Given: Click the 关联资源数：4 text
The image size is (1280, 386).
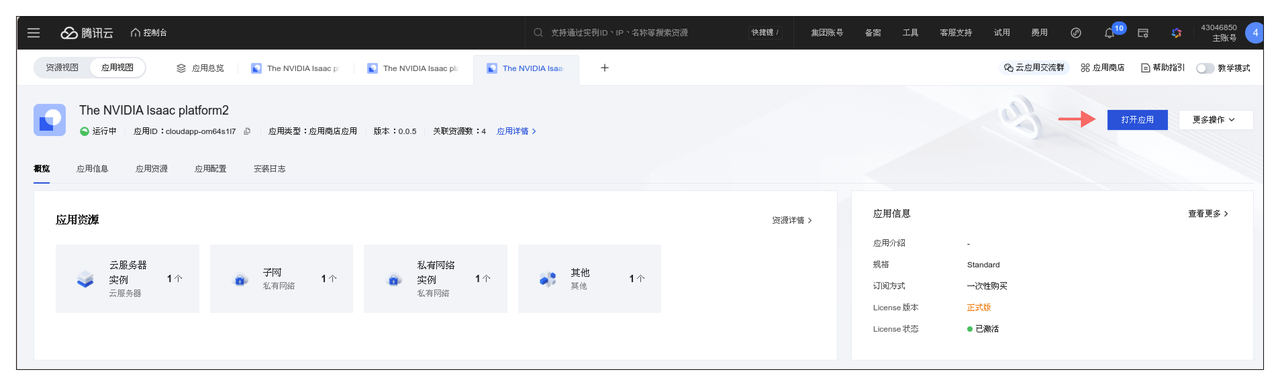Looking at the screenshot, I should pyautogui.click(x=459, y=131).
